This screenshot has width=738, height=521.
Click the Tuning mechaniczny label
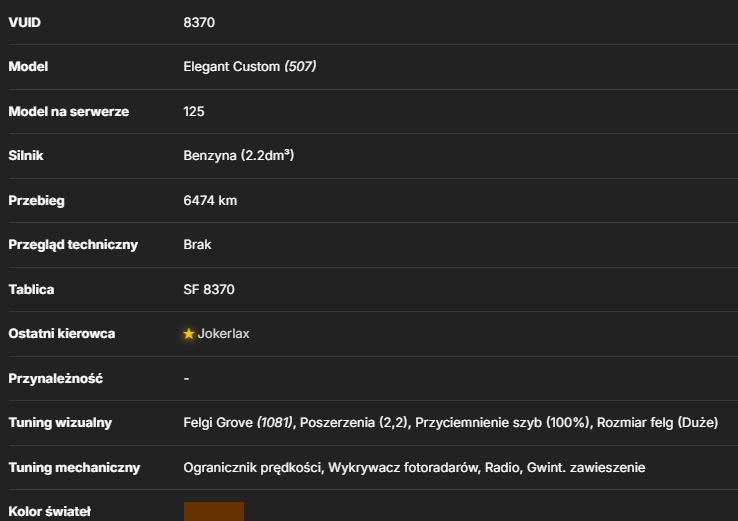coord(74,468)
